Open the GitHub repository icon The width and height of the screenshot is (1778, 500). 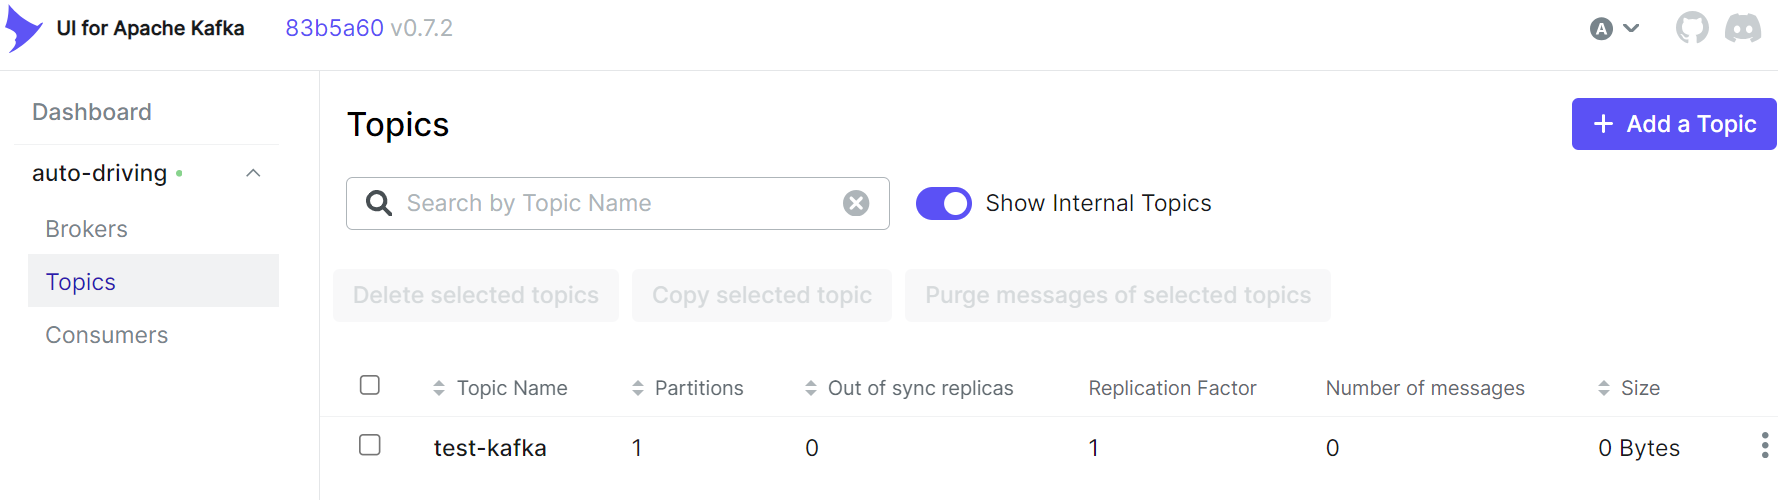click(x=1692, y=28)
